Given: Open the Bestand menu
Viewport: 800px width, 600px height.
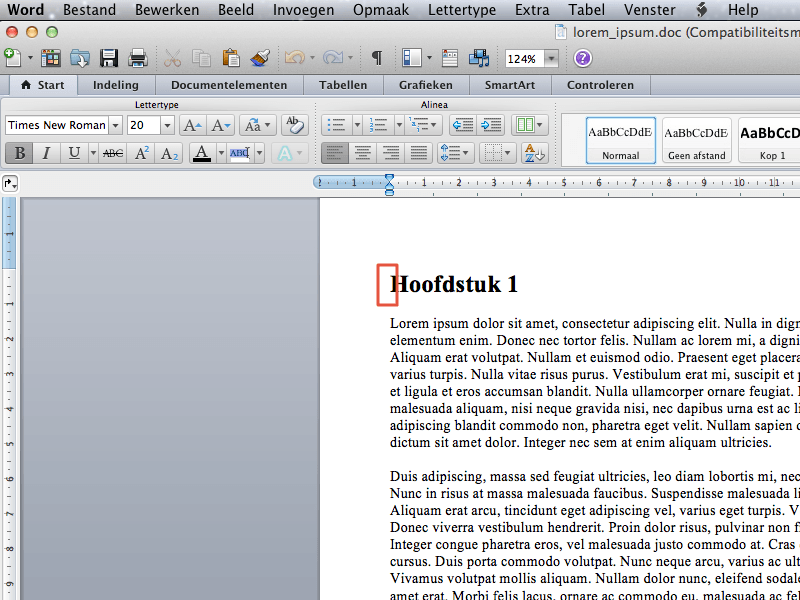Looking at the screenshot, I should click(89, 10).
